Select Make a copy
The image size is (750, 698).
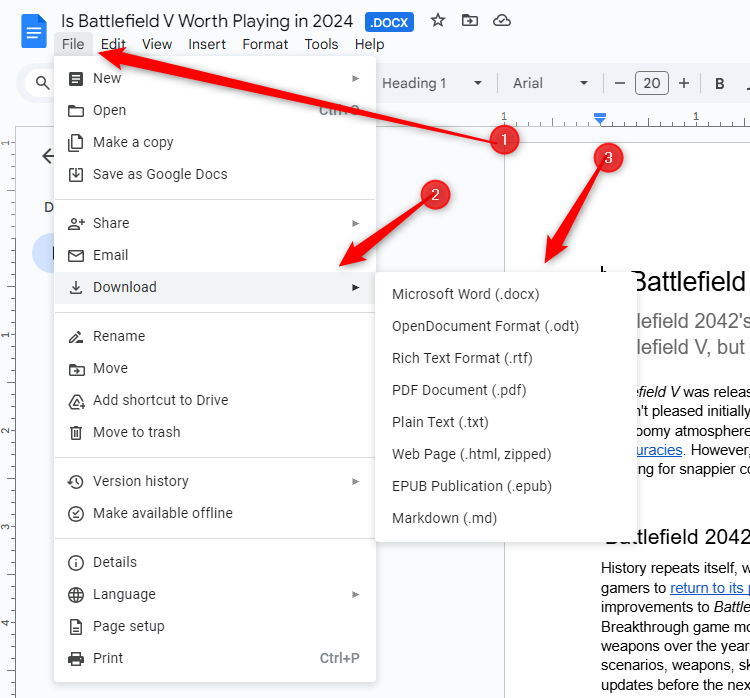pyautogui.click(x=215, y=142)
